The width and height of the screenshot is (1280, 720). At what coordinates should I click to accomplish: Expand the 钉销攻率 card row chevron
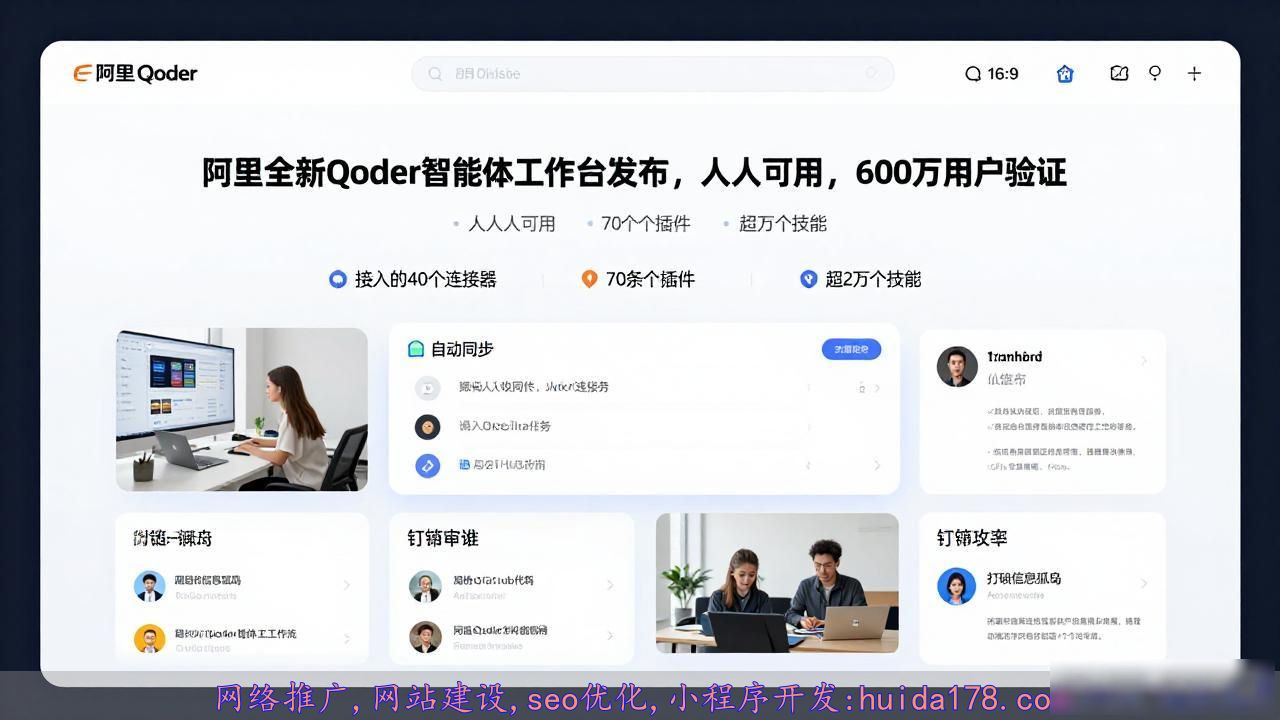(x=1144, y=583)
